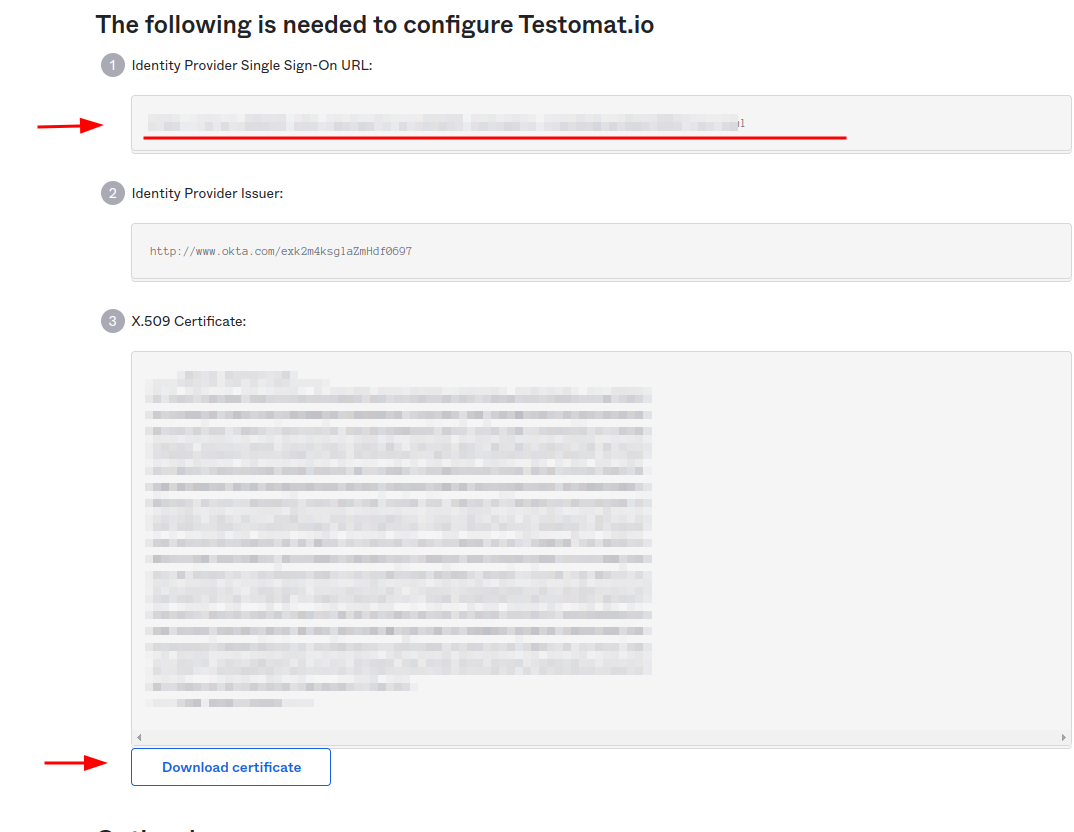
Task: Click the Identity Provider Issuer URL text
Action: click(281, 251)
